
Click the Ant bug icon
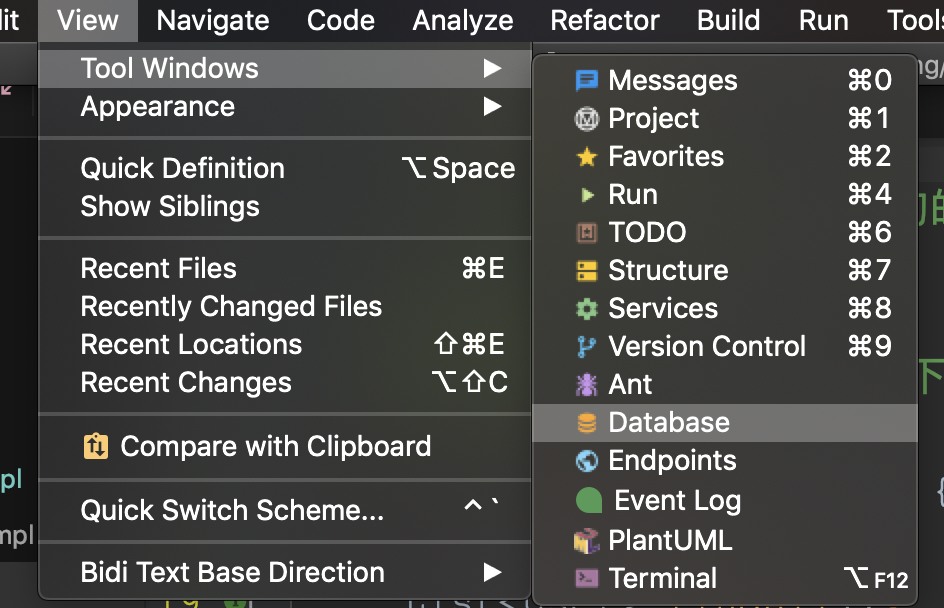coord(586,385)
